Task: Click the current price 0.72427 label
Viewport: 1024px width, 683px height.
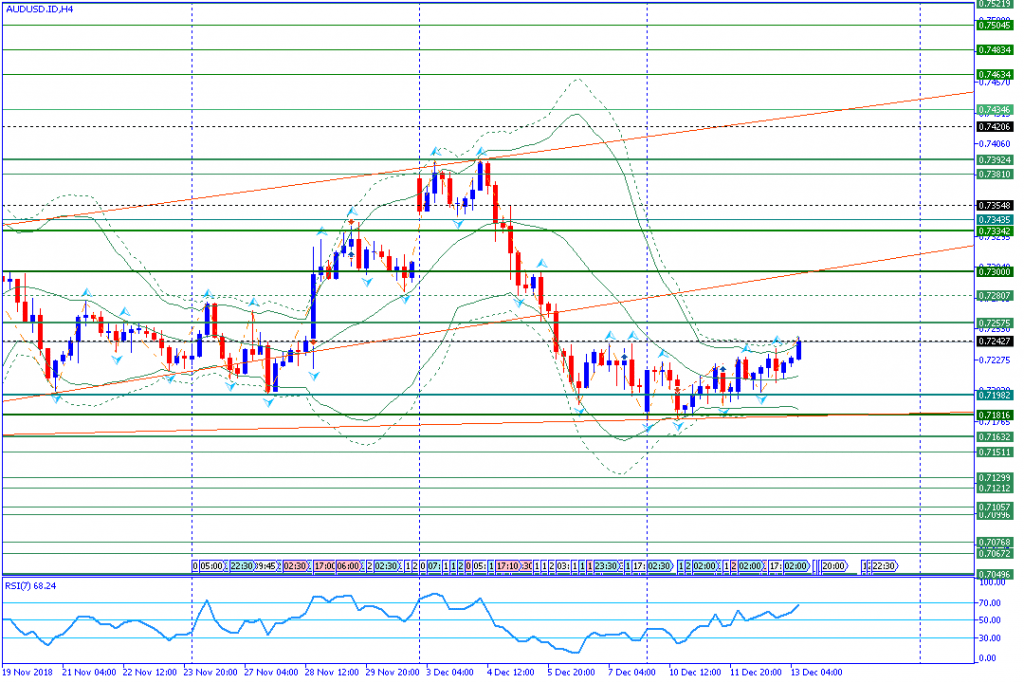Action: pyautogui.click(x=995, y=341)
